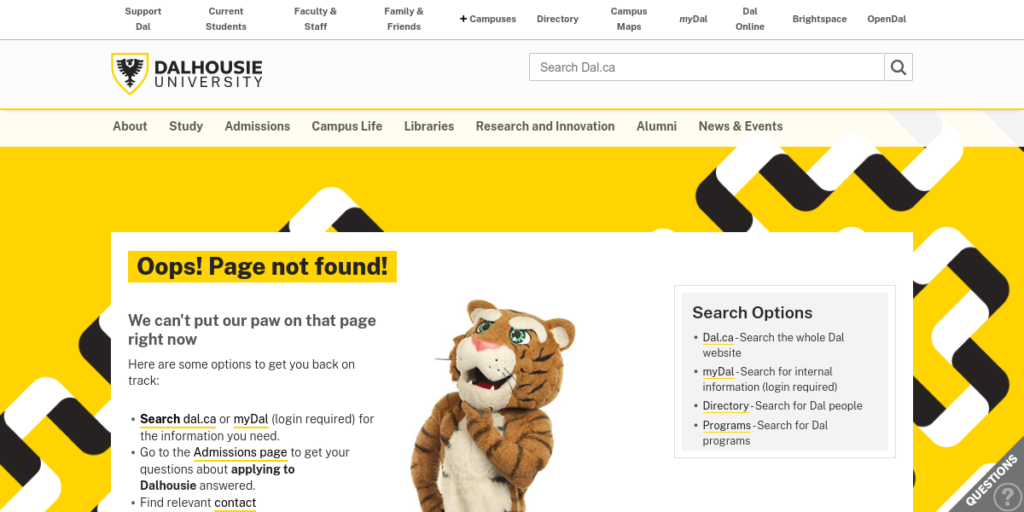The width and height of the screenshot is (1024, 512).
Task: Click myDal link in the options list
Action: pos(251,419)
